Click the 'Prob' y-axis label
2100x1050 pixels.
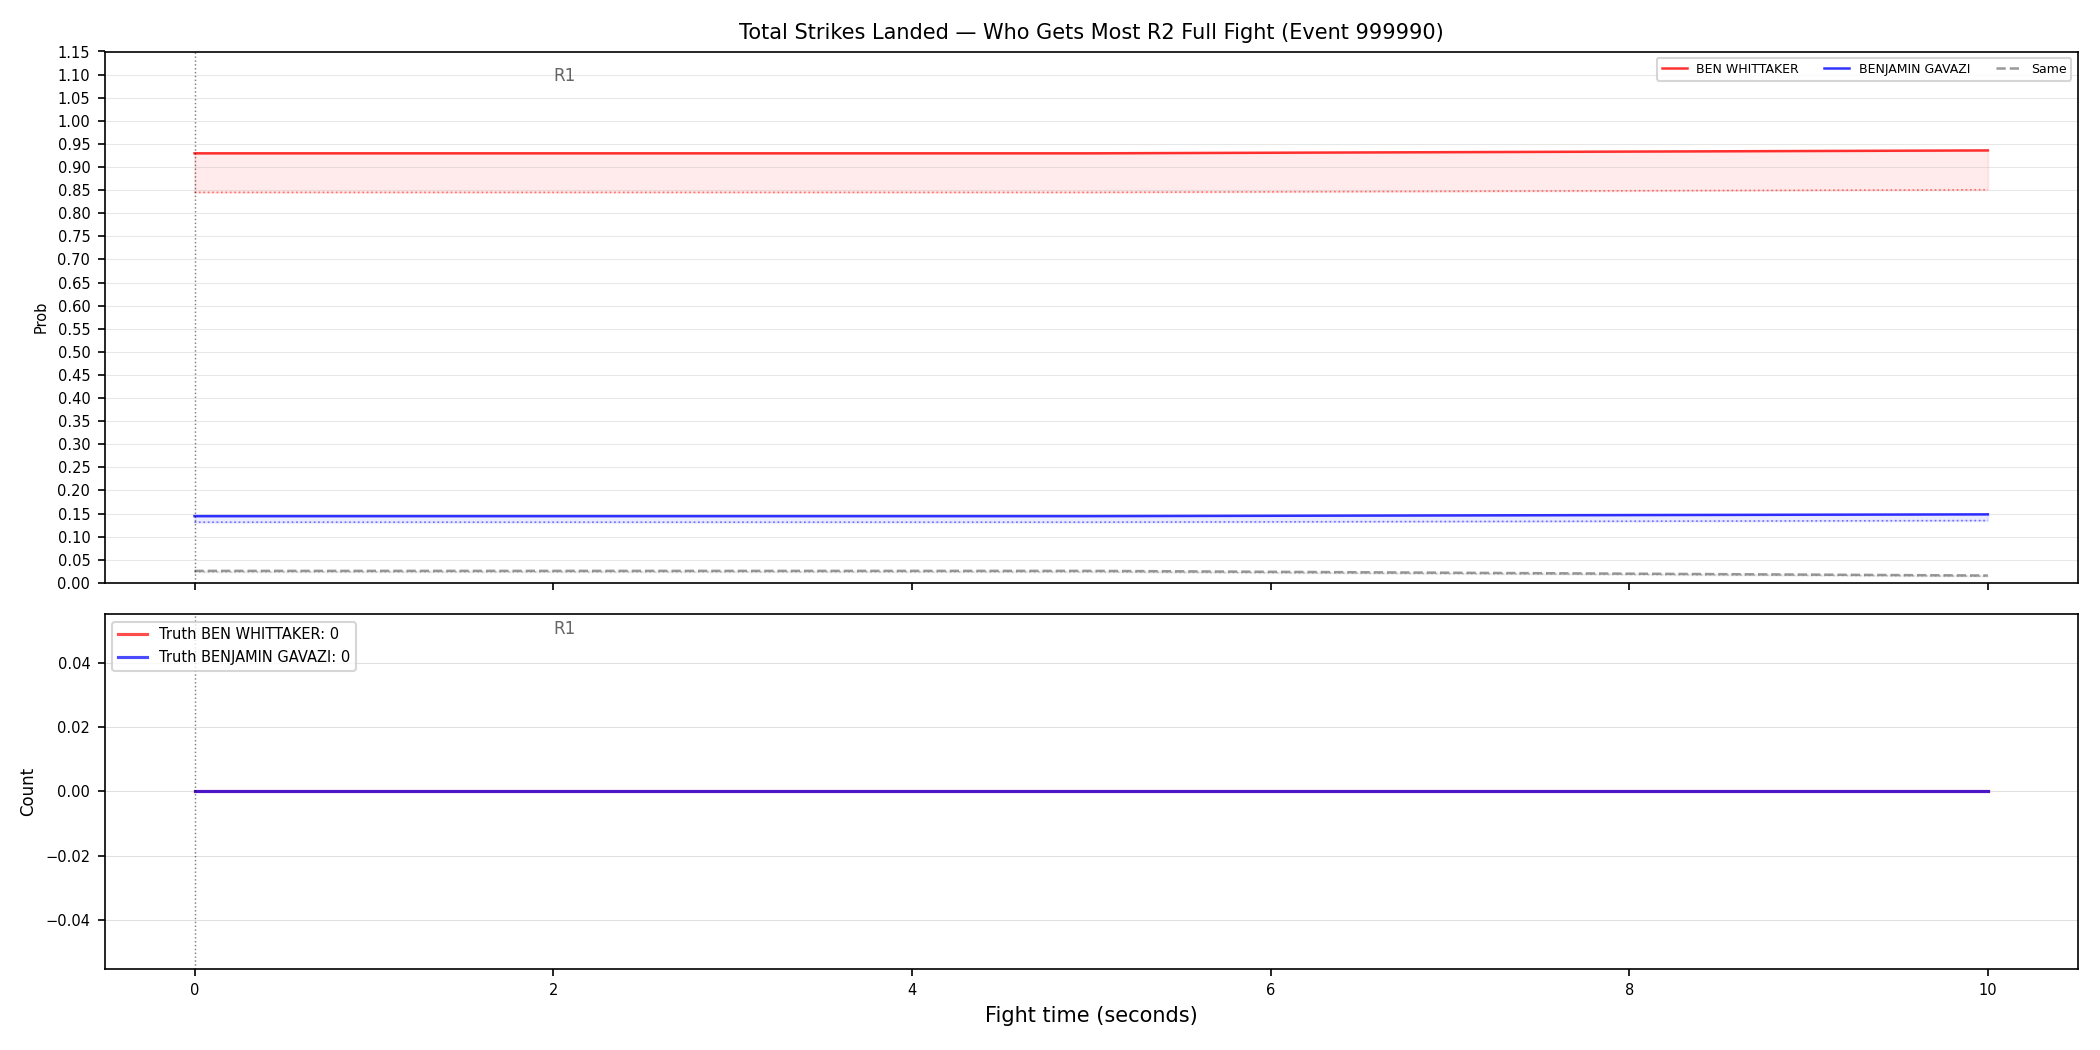[41, 318]
